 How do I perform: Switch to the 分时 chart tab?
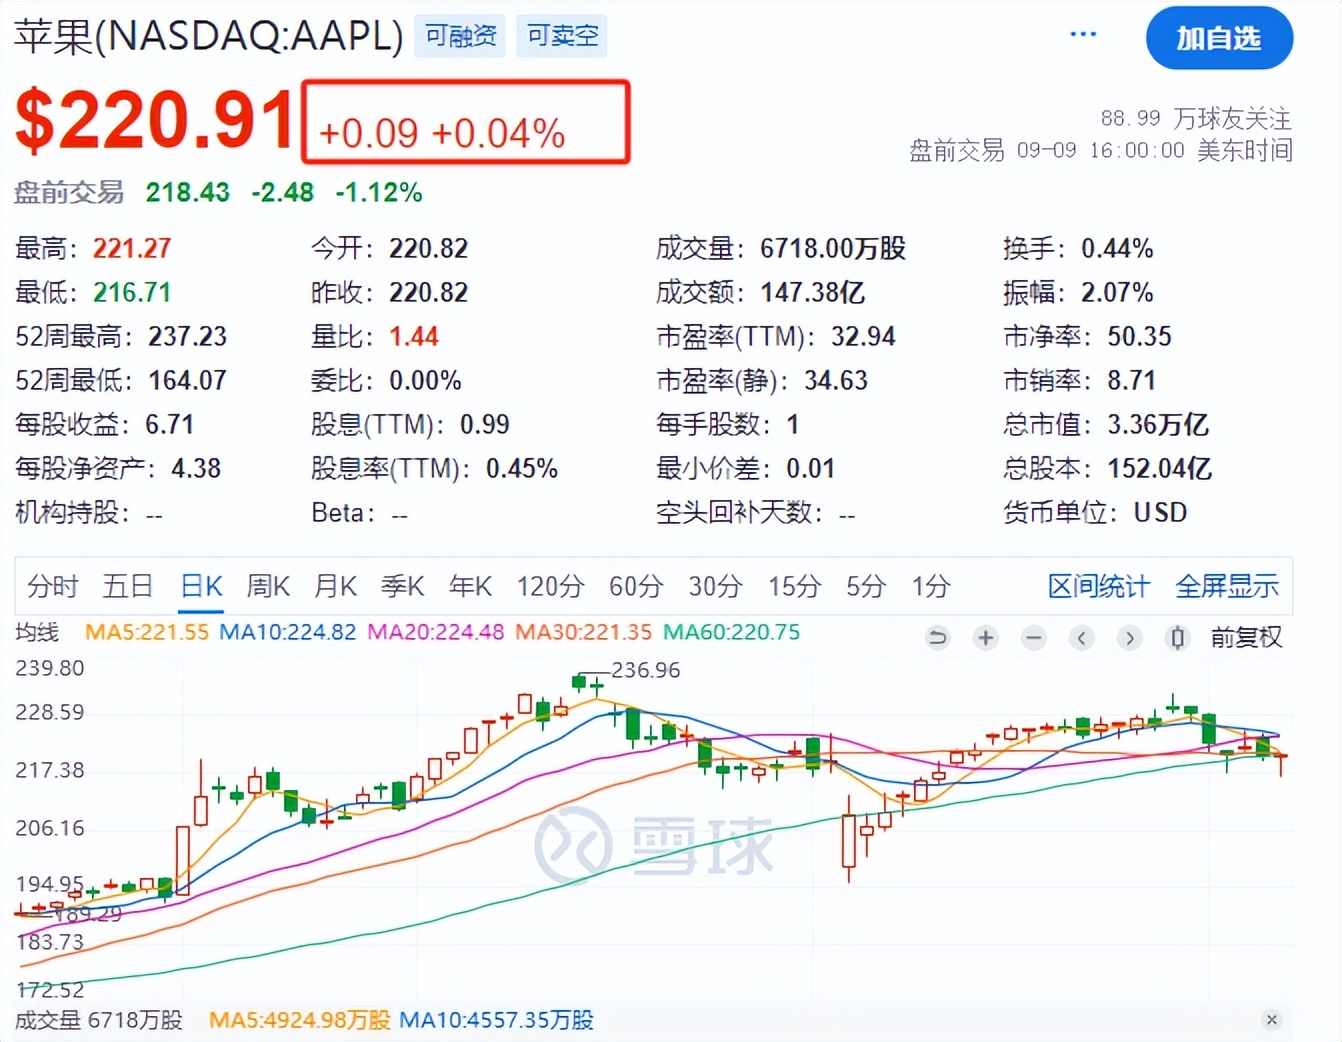point(52,586)
